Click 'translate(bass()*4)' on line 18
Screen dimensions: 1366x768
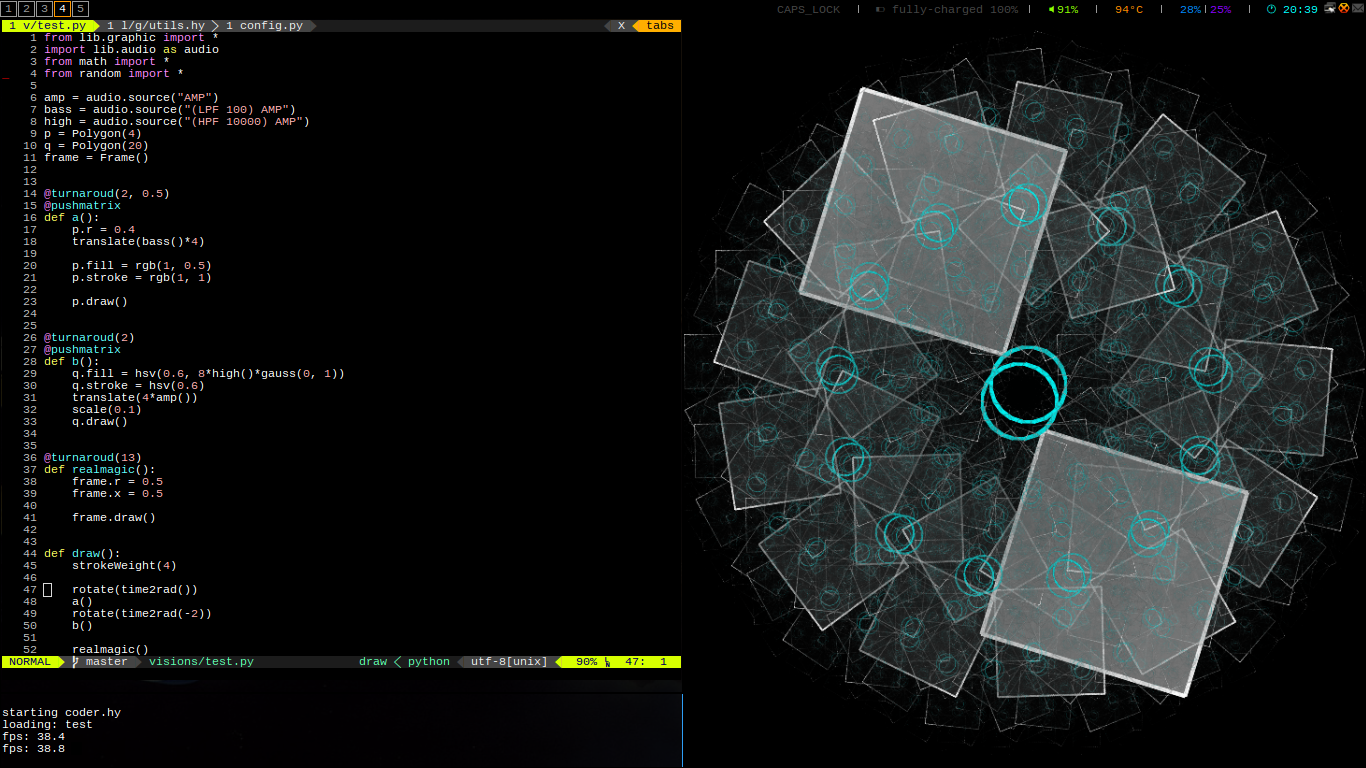pyautogui.click(x=138, y=241)
